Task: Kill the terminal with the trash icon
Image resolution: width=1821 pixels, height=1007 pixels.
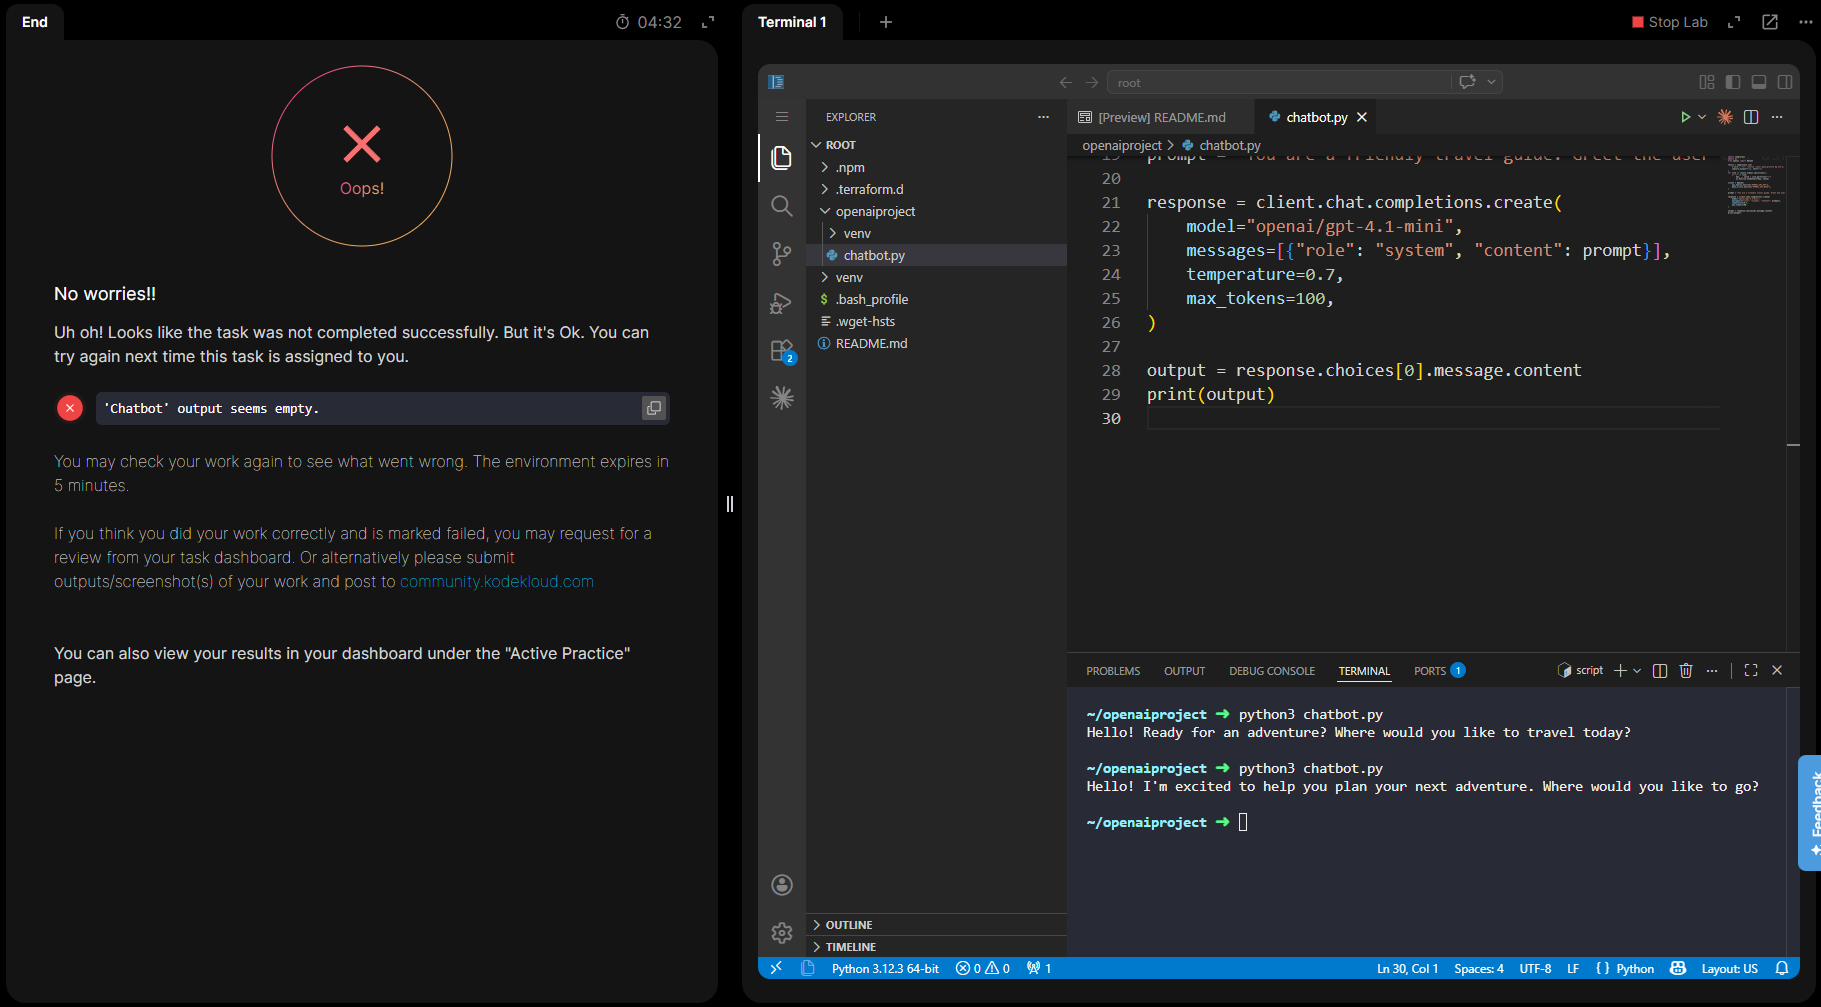Action: [x=1686, y=671]
